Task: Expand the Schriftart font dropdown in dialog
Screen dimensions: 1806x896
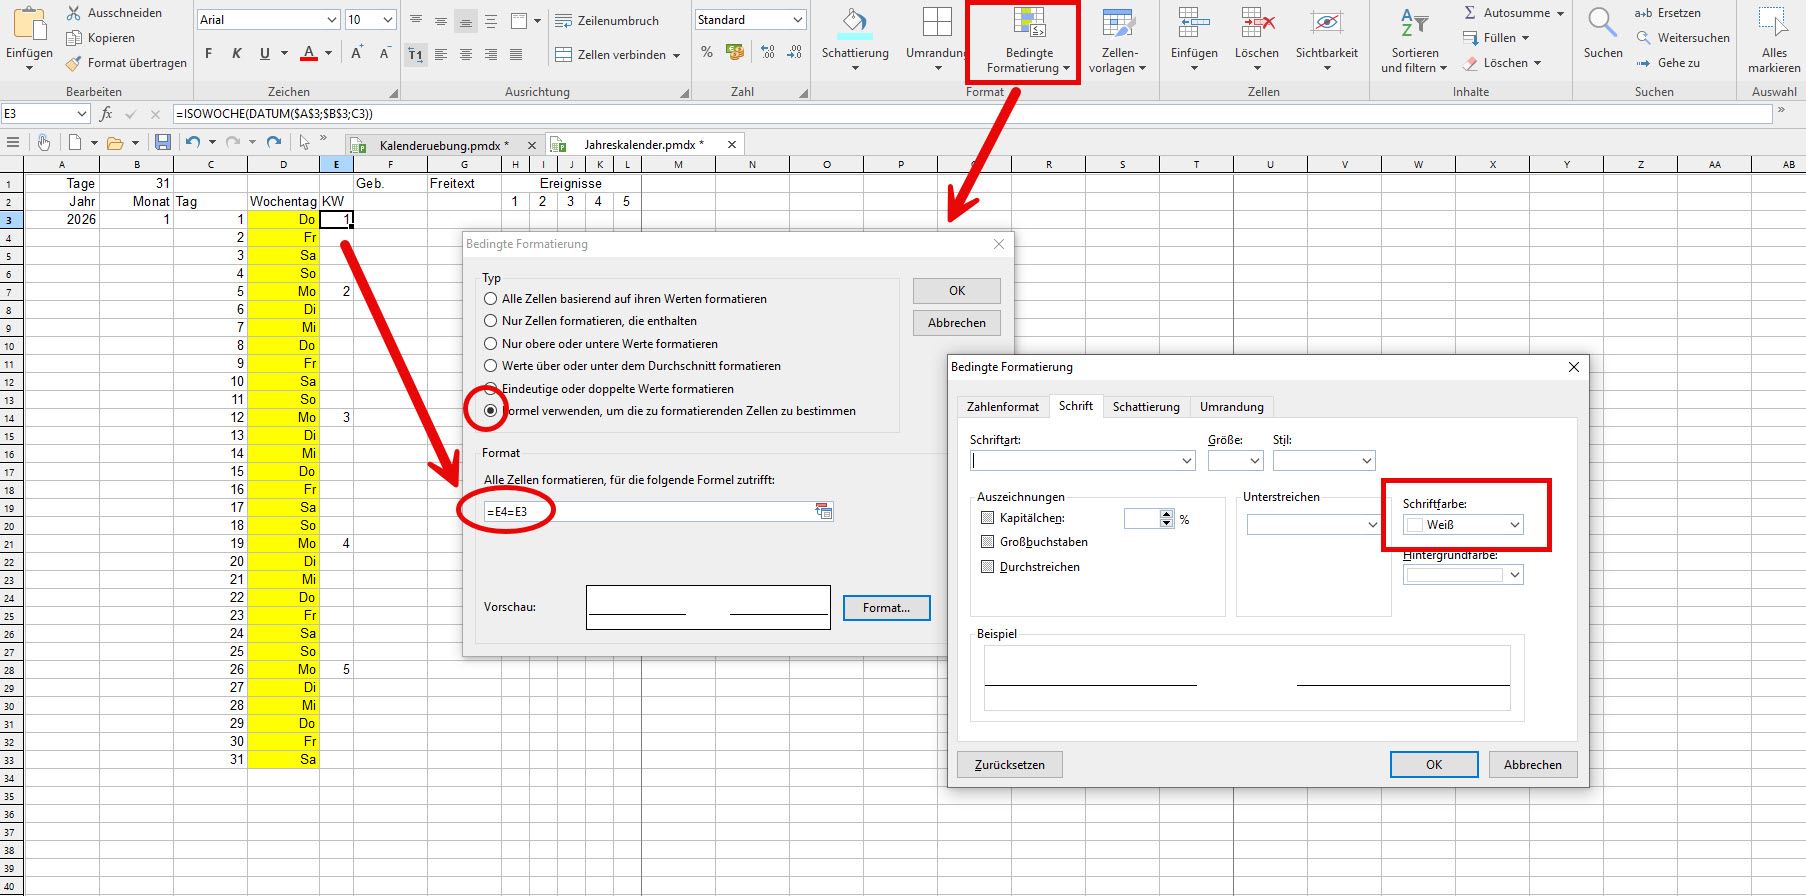Action: pos(1186,461)
